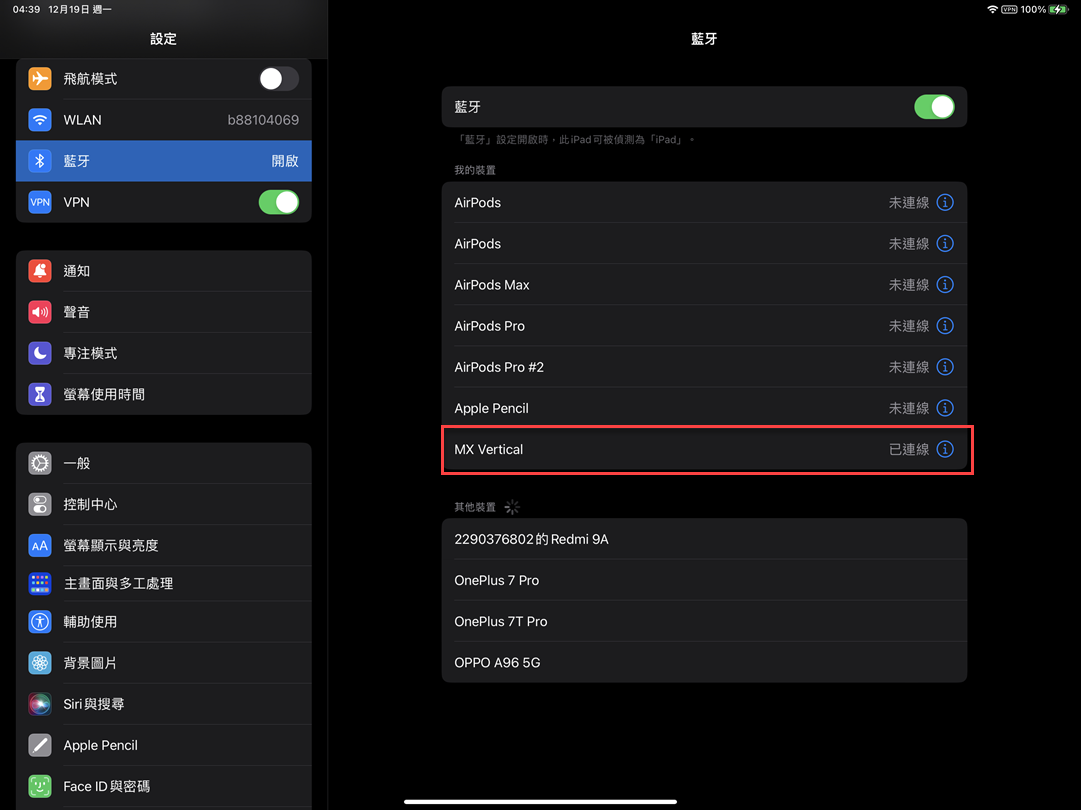
Task: Pair with OnePlus 7T Pro
Action: [704, 622]
